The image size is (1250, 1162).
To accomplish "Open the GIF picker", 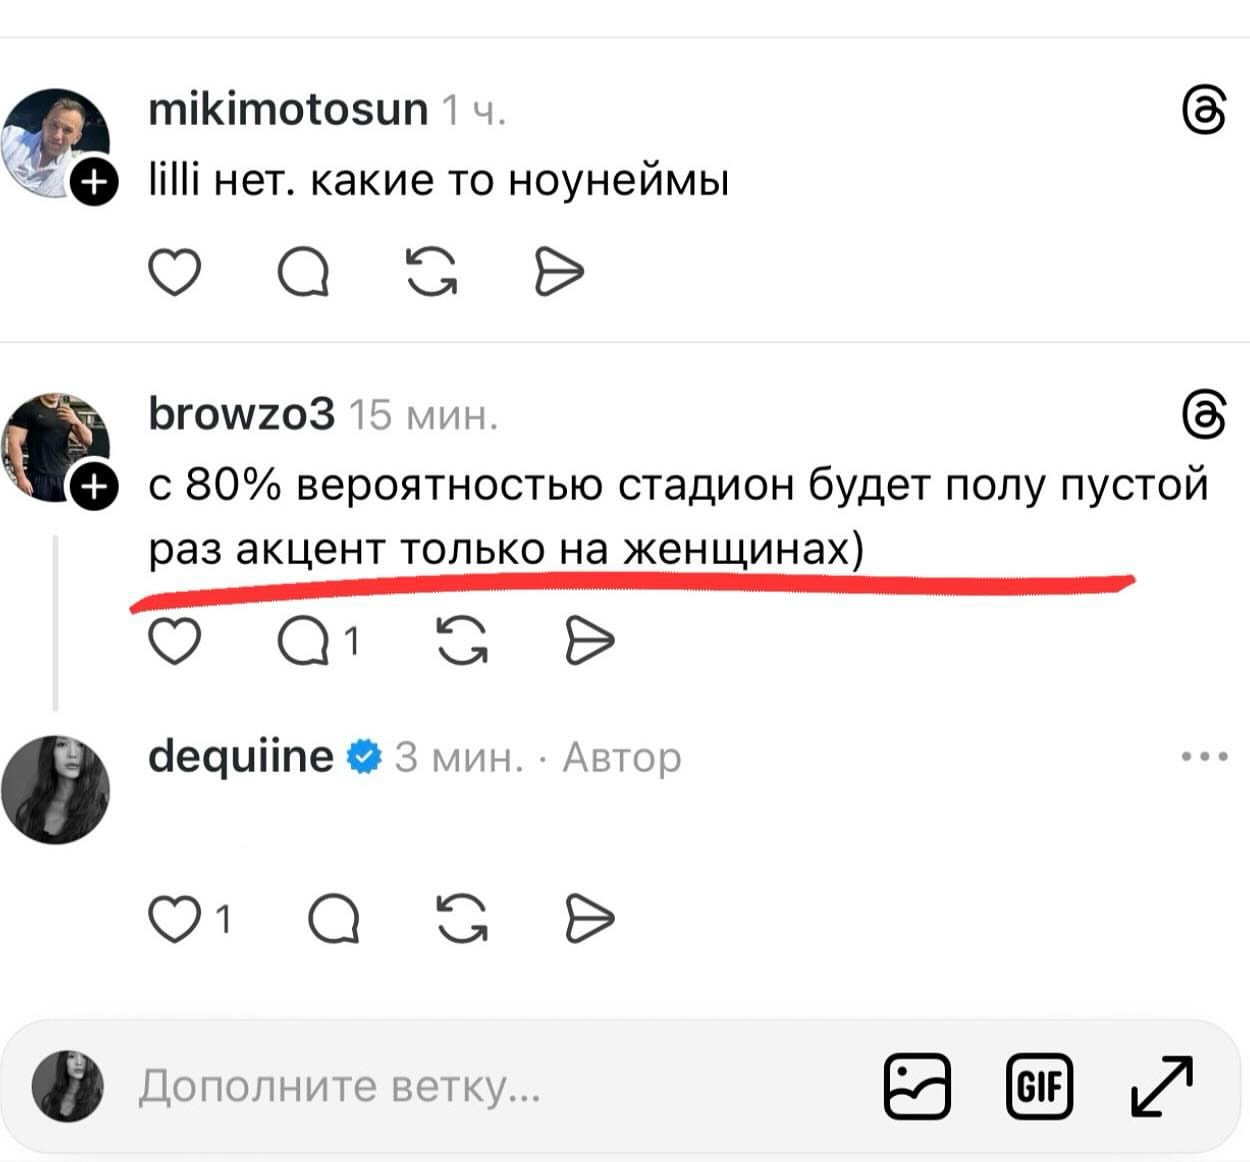I will (1039, 1086).
